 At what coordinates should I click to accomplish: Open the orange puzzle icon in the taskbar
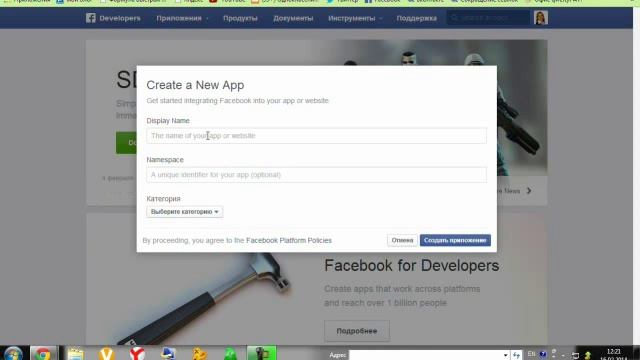tap(199, 353)
